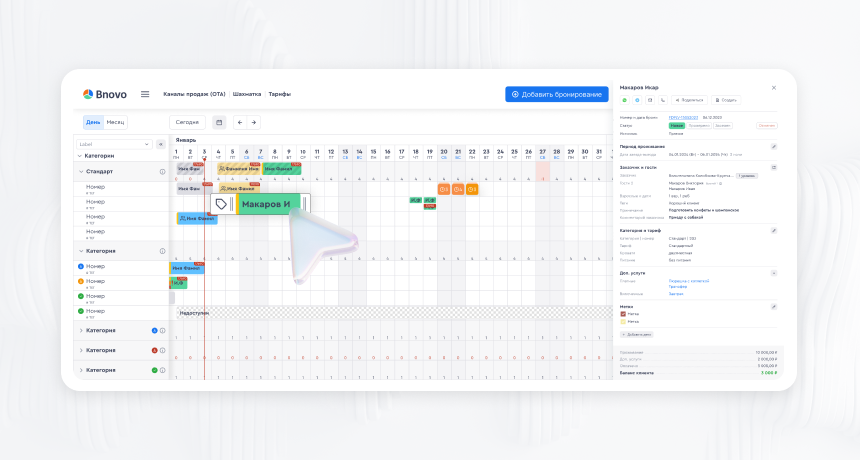The image size is (860, 460).
Task: Open the hamburger menu next to Bnovo
Action: click(145, 94)
